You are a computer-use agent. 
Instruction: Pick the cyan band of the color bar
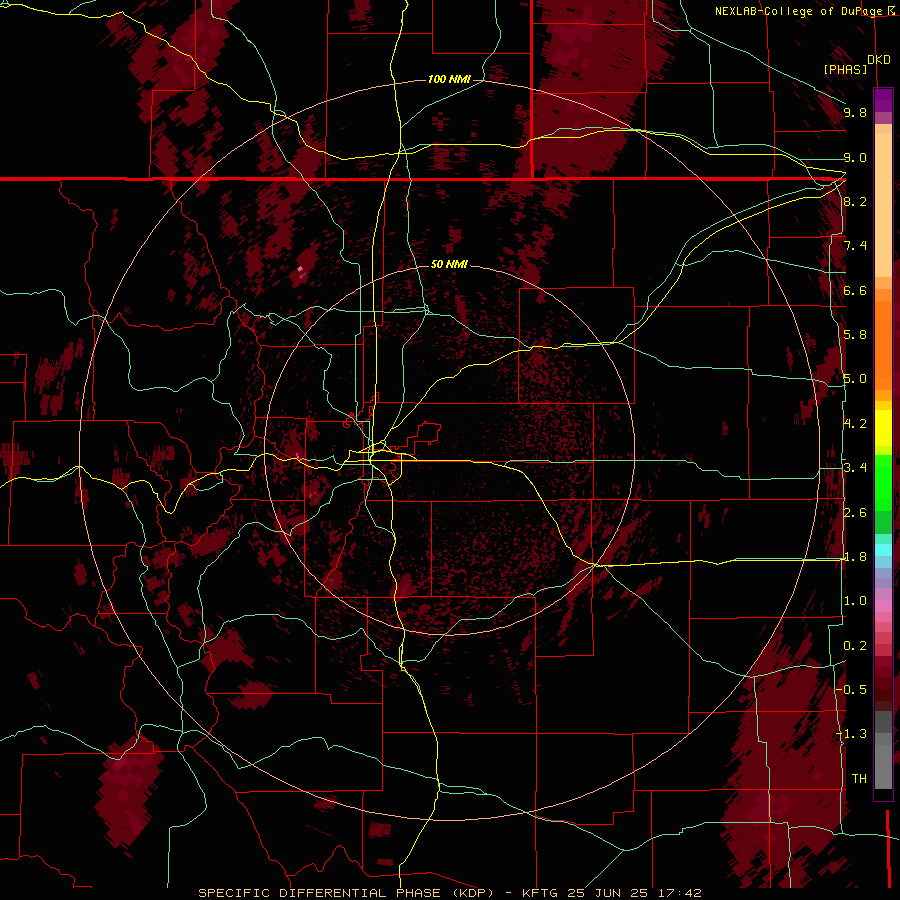(x=883, y=550)
